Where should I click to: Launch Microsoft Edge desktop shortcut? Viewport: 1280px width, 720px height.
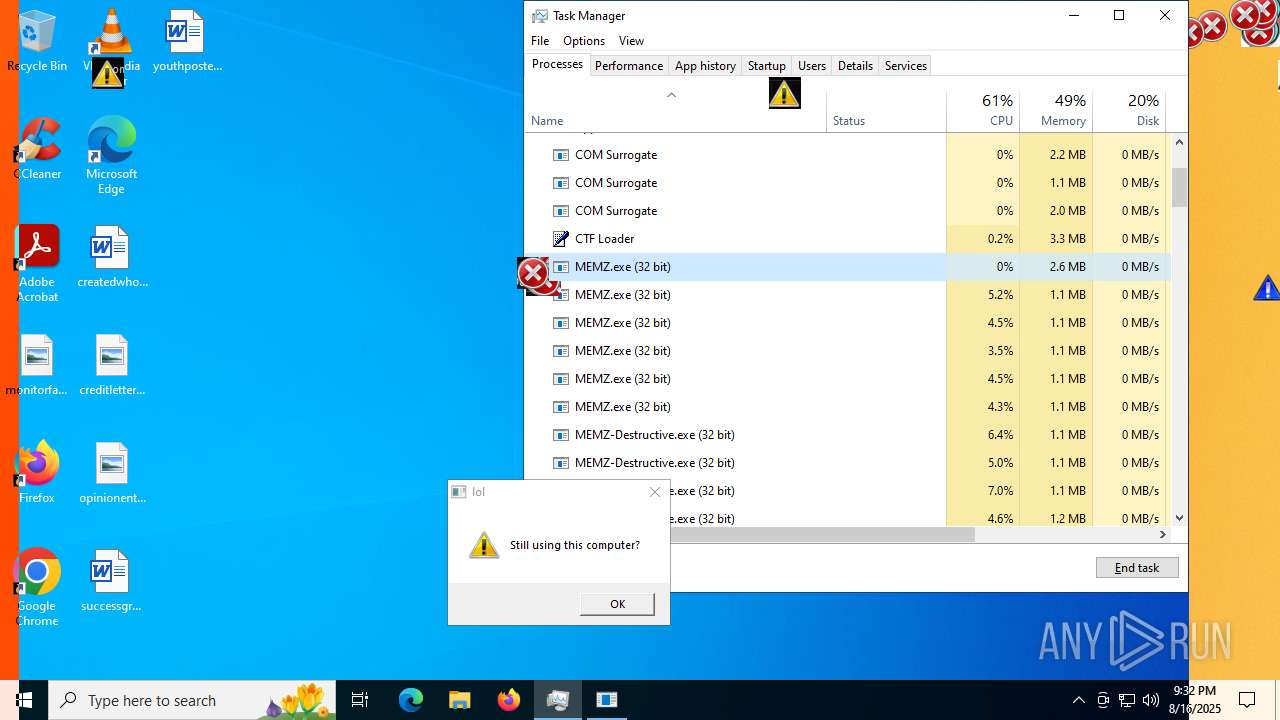pos(111,155)
